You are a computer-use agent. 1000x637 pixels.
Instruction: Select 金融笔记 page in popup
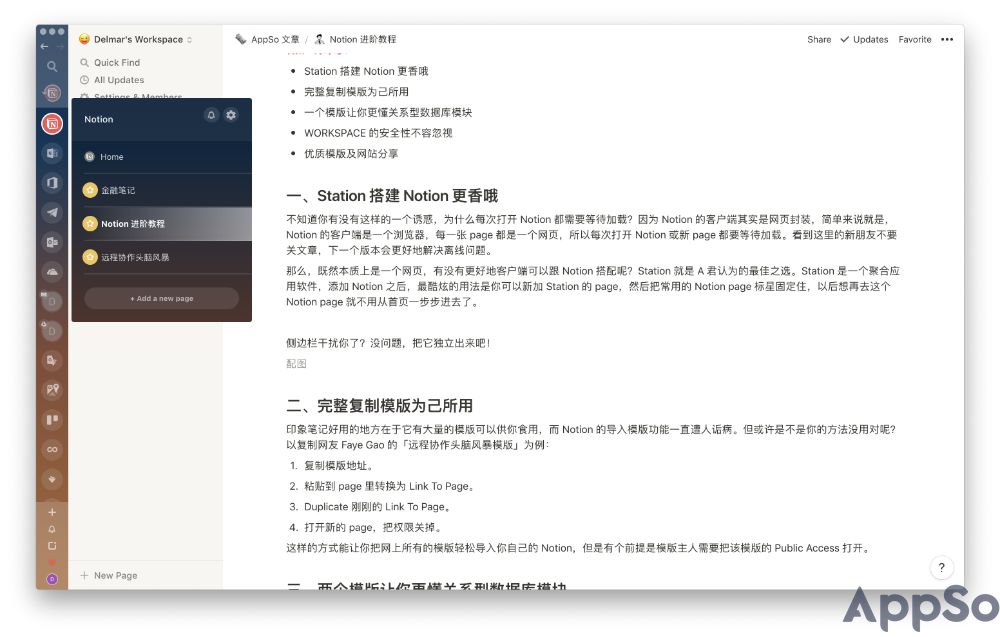pos(162,190)
